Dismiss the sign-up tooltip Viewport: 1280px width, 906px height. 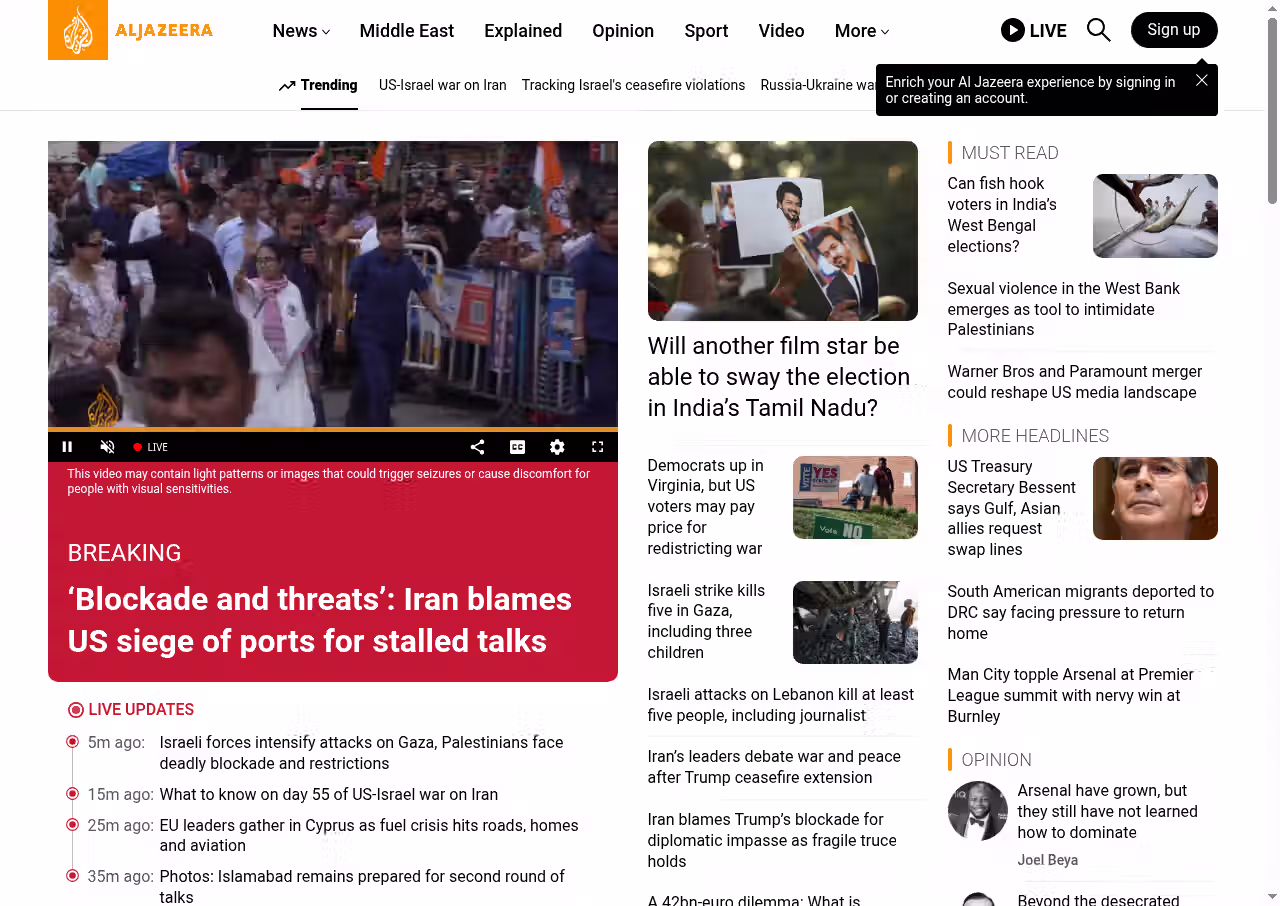pos(1201,80)
